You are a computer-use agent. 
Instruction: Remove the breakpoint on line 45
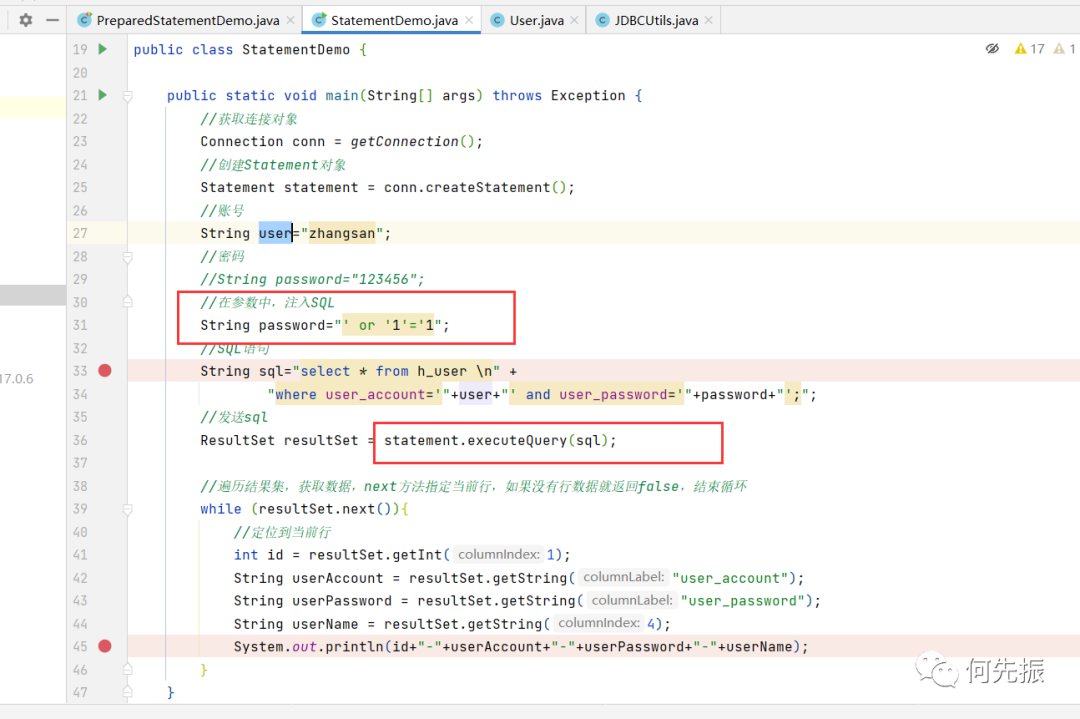(105, 646)
